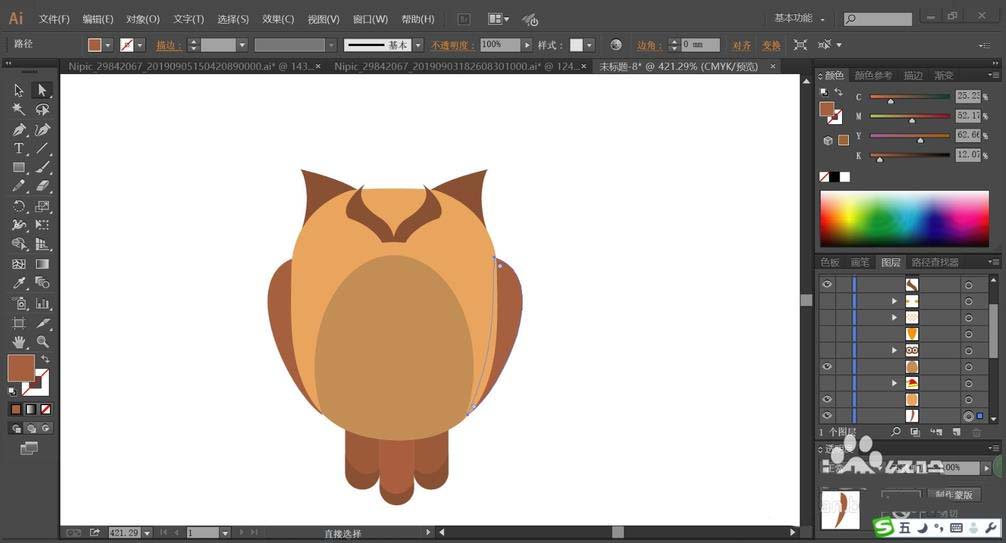
Task: Select the Blend tool
Action: pos(42,283)
